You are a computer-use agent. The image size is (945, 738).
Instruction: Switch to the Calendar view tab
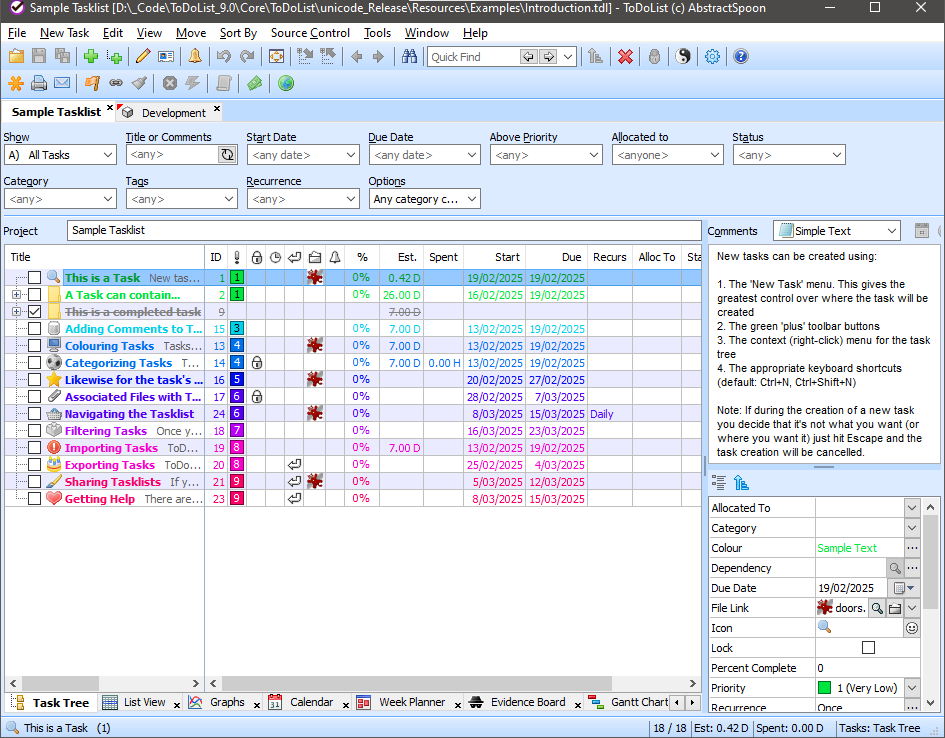[x=311, y=703]
